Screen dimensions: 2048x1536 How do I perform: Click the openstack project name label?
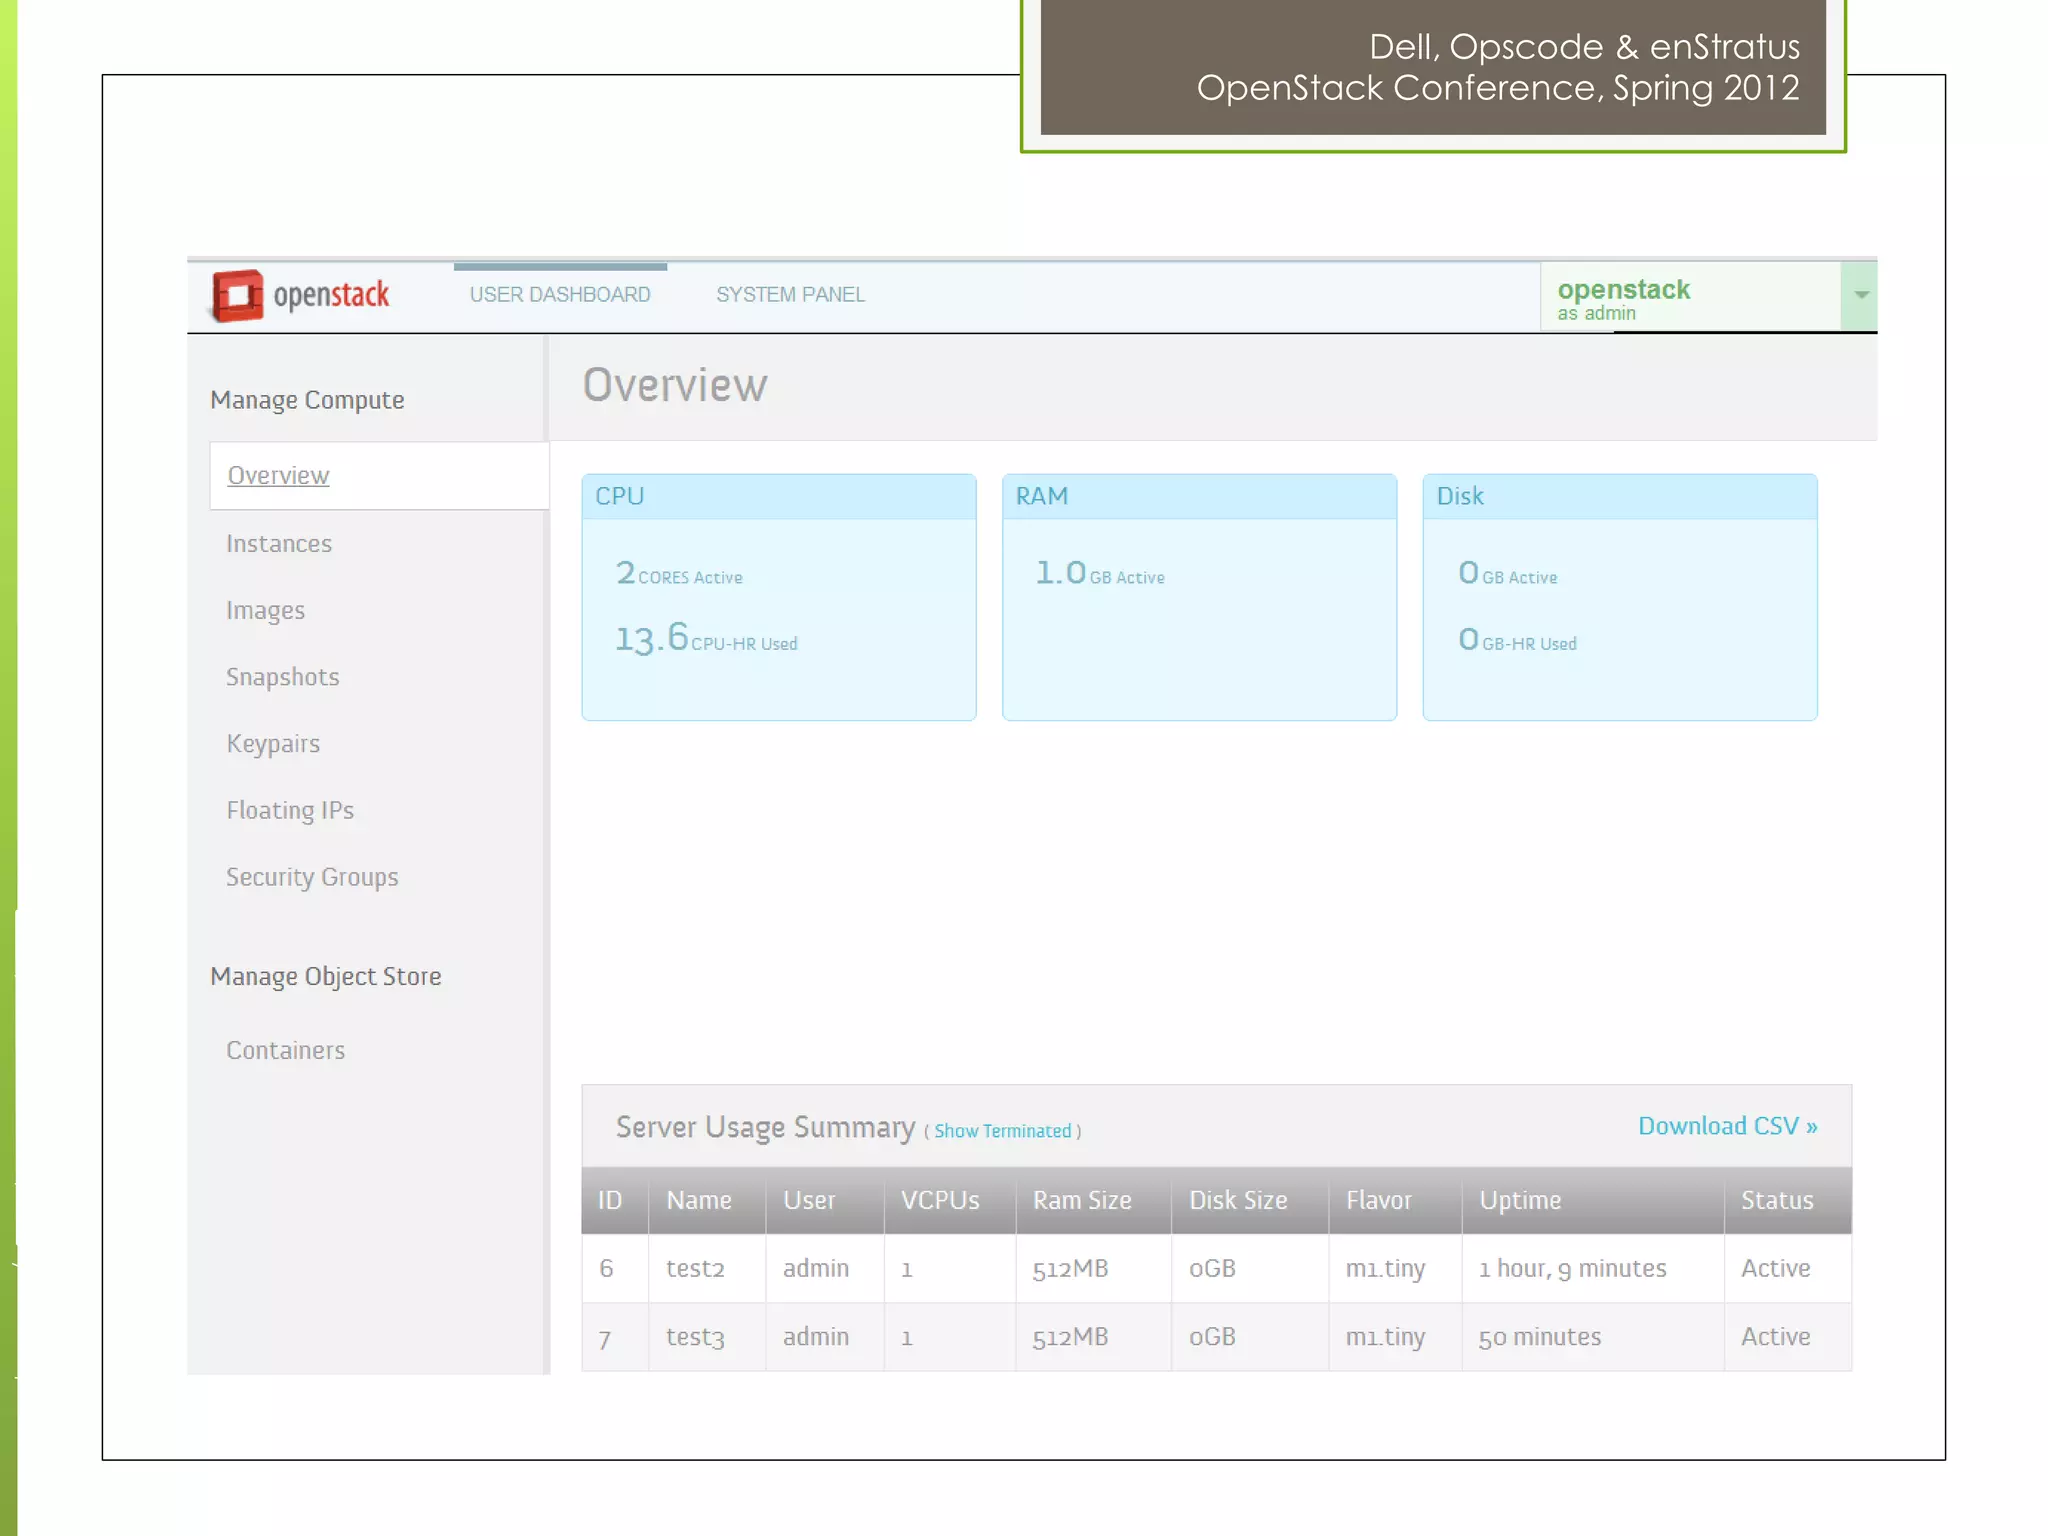[x=1623, y=290]
